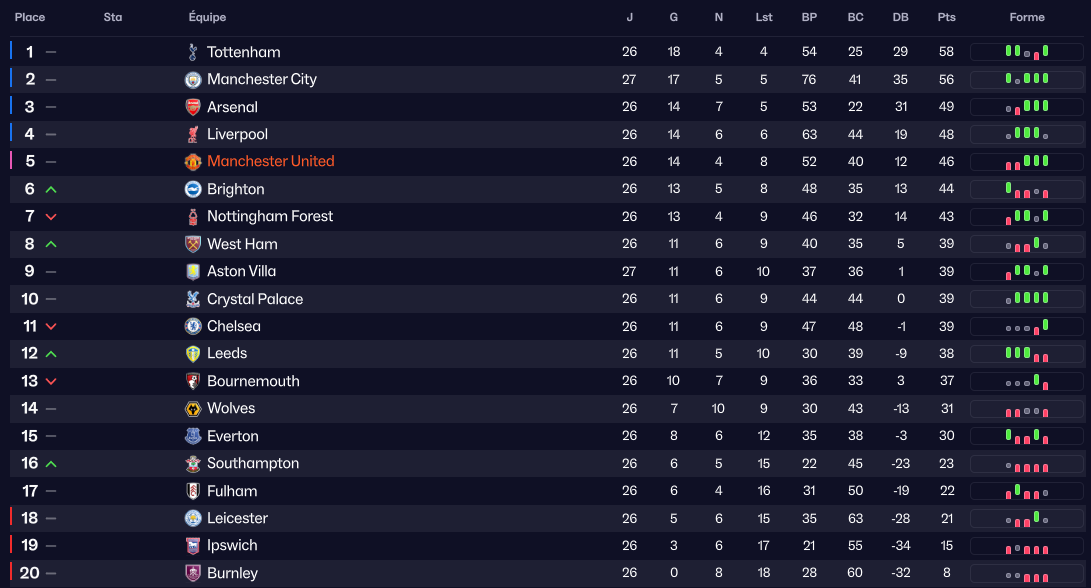Select the Manchester United team name
This screenshot has width=1091, height=588.
(270, 161)
